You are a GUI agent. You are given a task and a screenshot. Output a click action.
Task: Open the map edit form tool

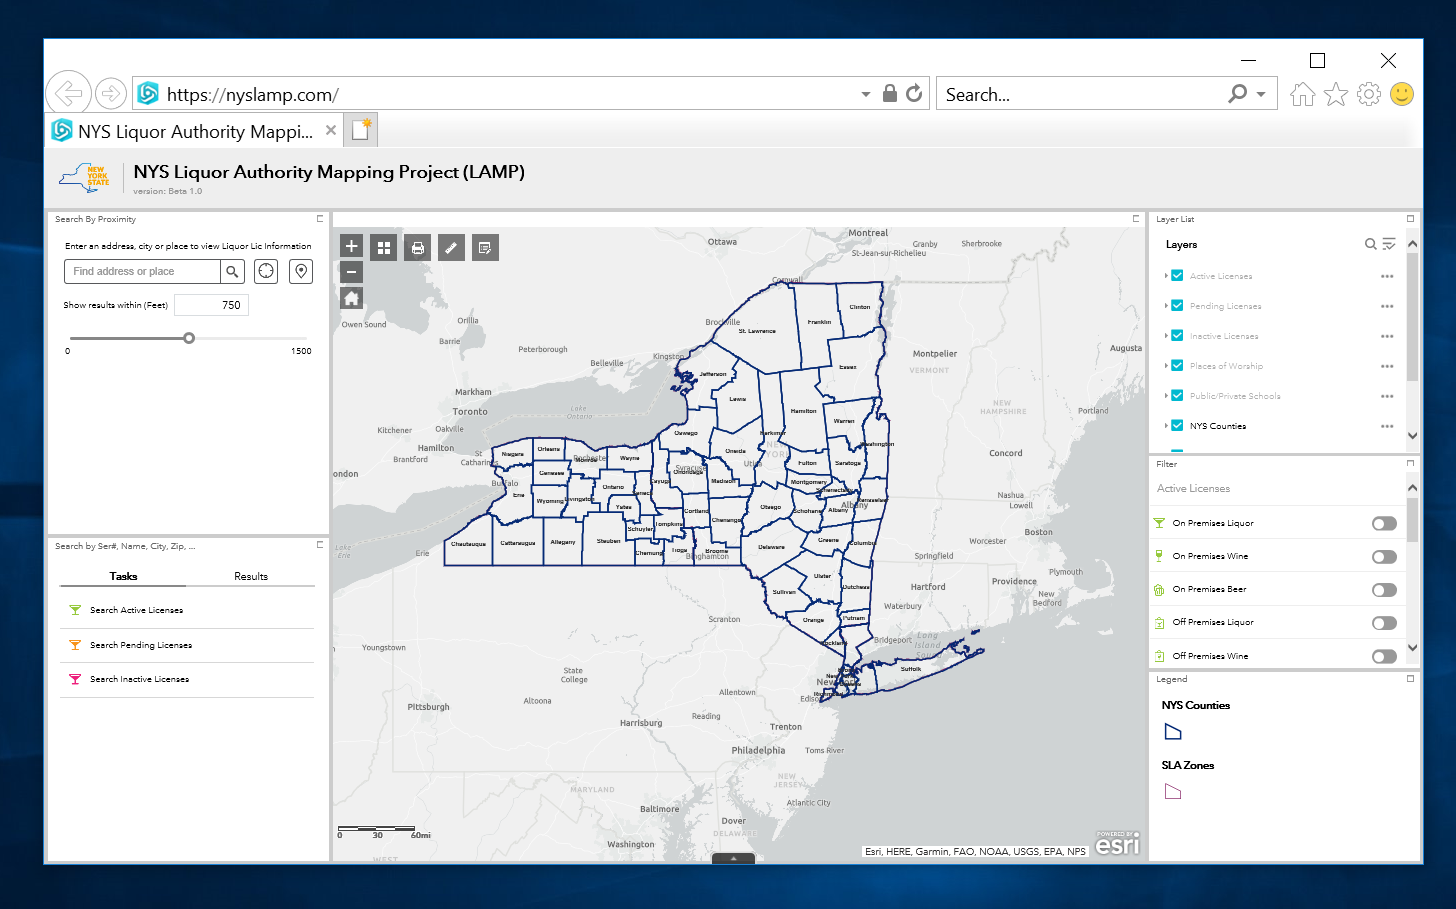[485, 248]
